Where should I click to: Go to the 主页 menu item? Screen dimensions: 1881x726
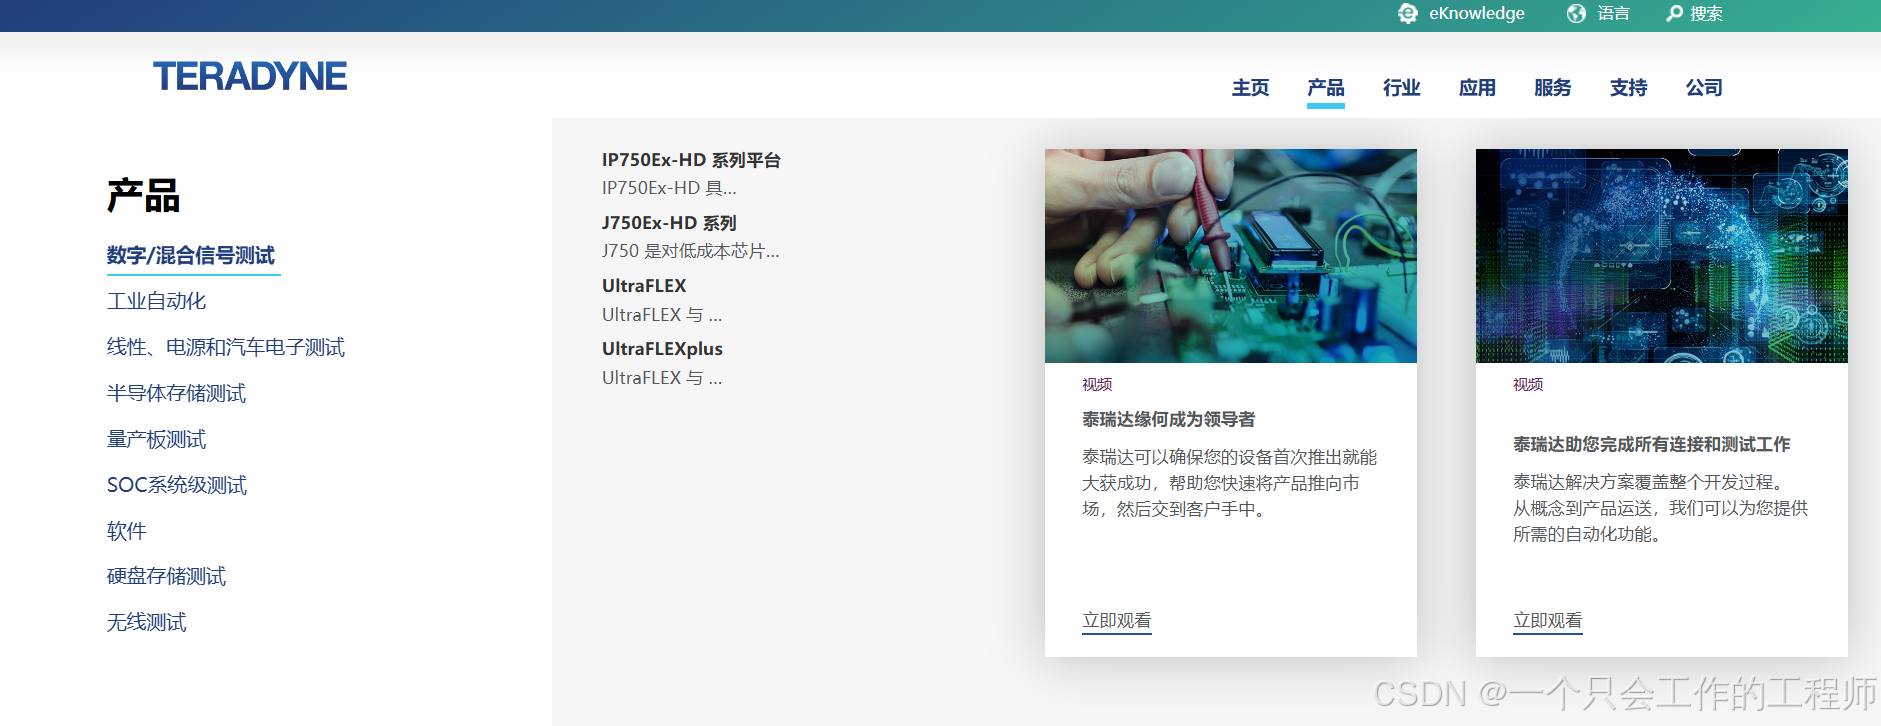tap(1250, 88)
